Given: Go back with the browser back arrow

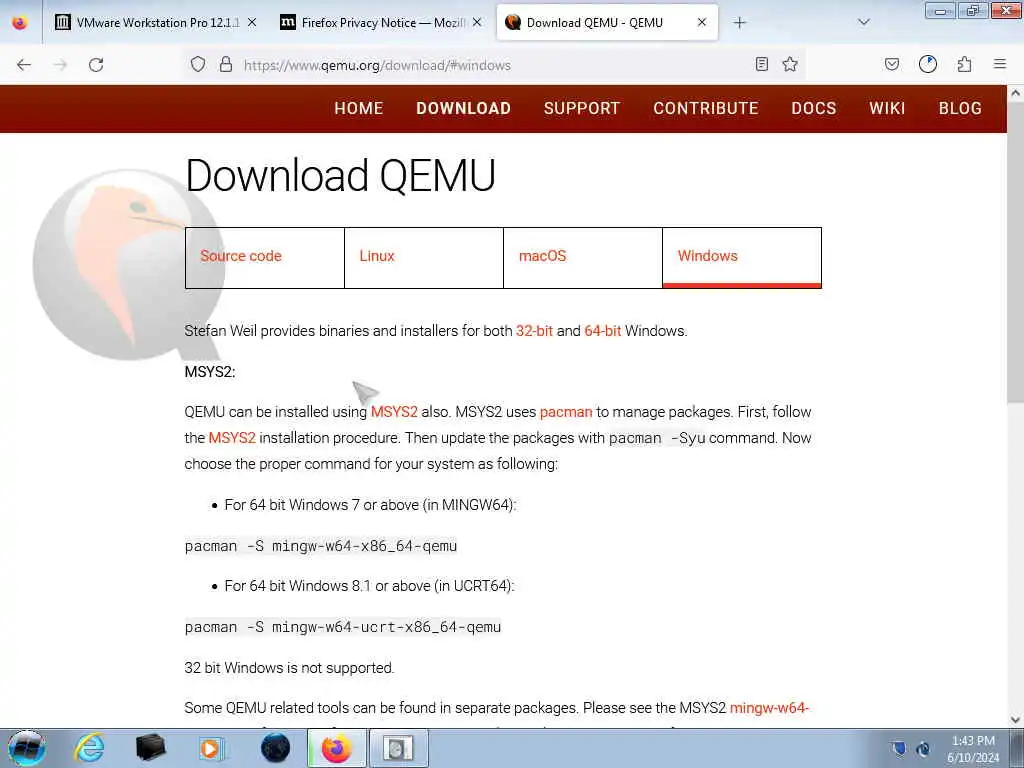Looking at the screenshot, I should click(x=24, y=65).
